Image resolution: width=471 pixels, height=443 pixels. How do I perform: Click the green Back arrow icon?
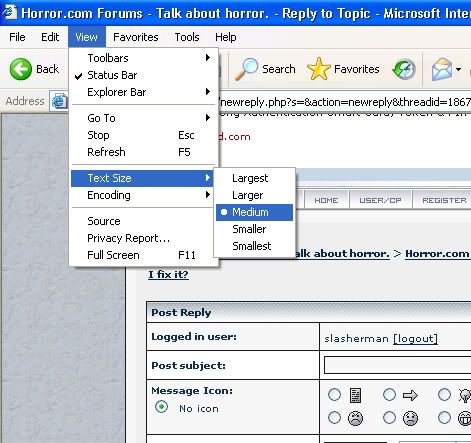21,69
